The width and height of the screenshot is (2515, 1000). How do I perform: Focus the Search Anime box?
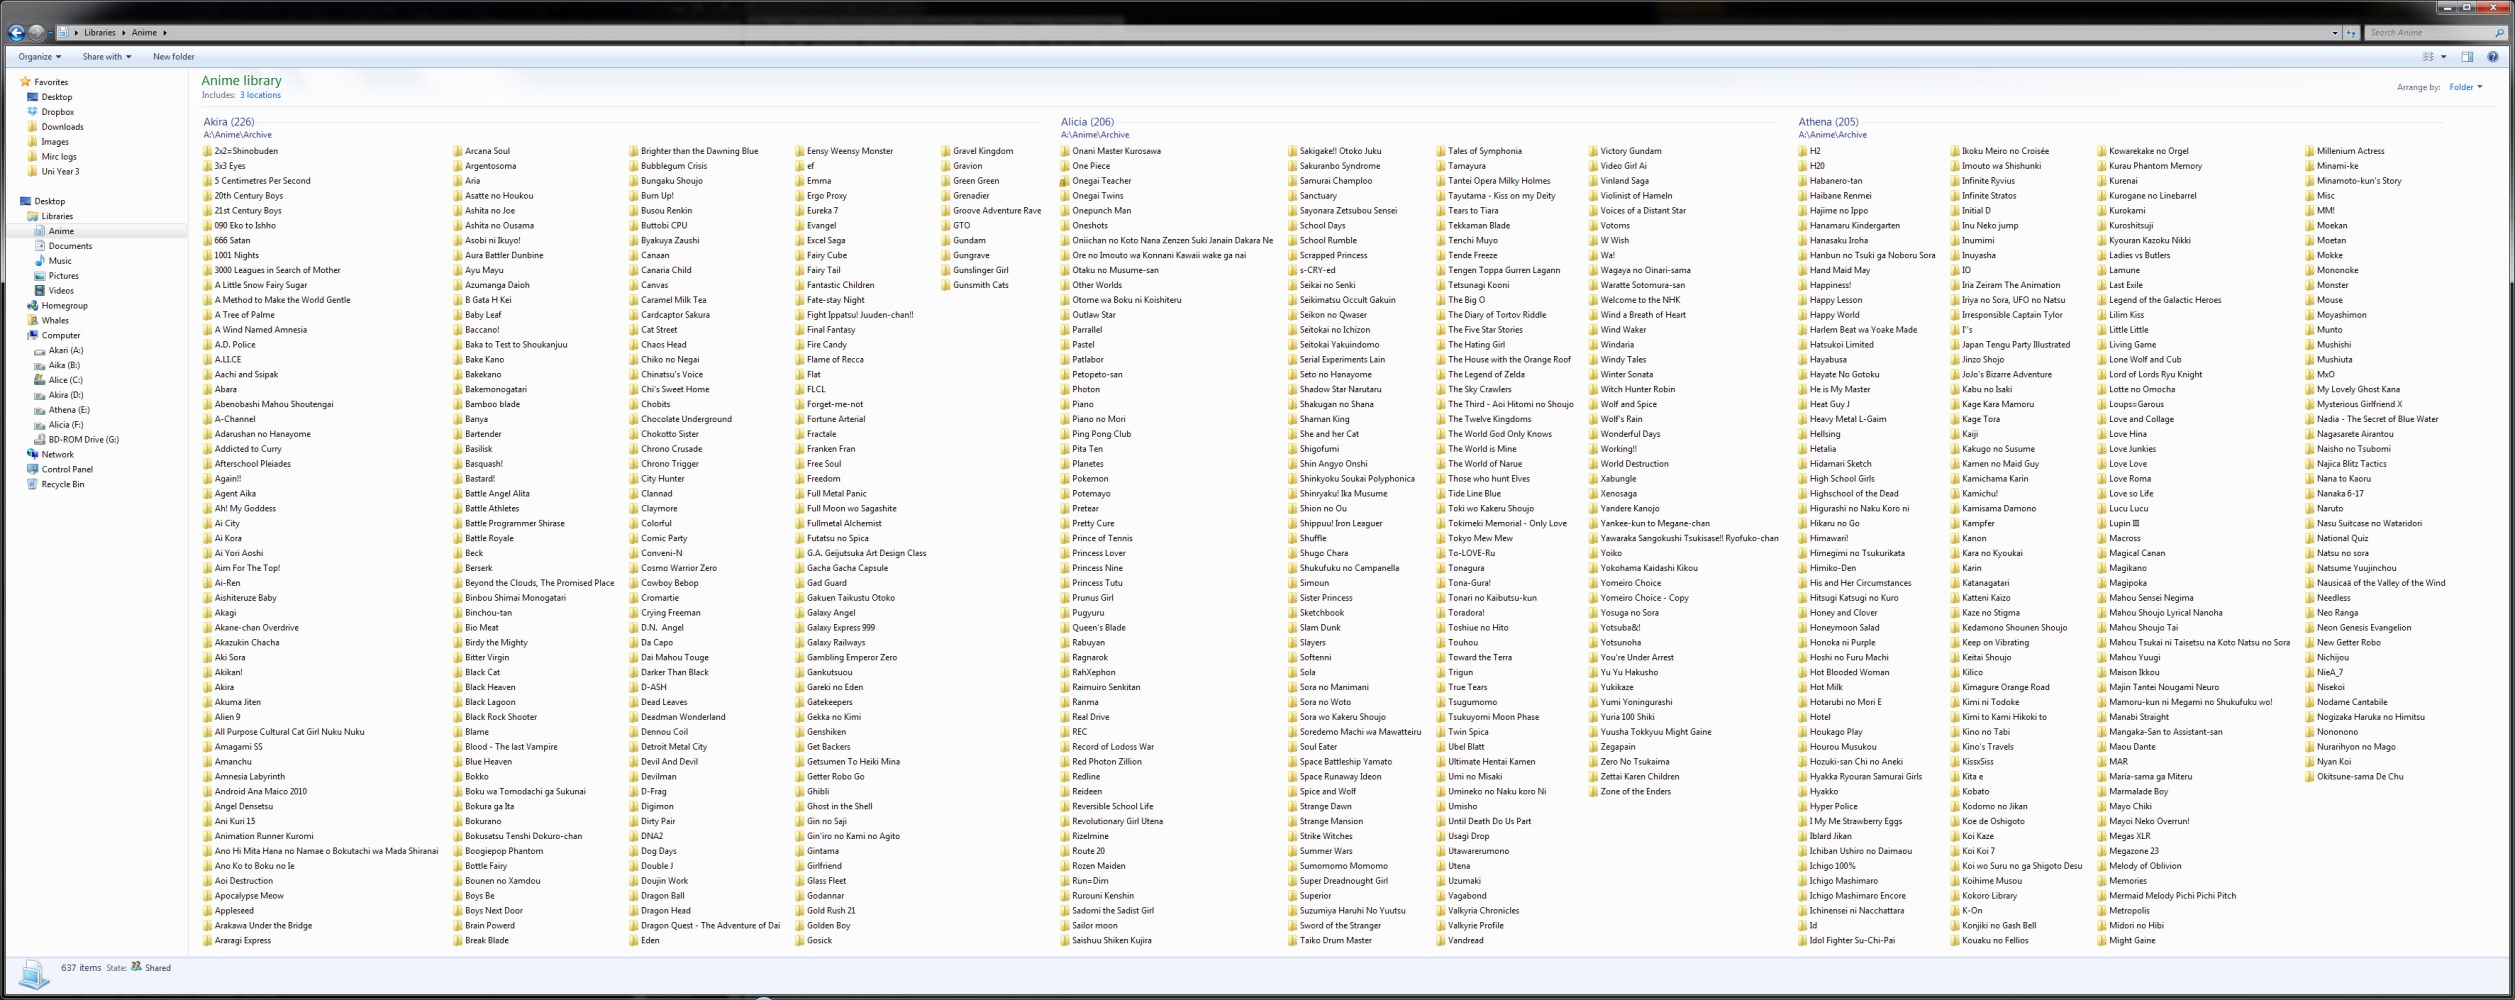[x=2428, y=33]
